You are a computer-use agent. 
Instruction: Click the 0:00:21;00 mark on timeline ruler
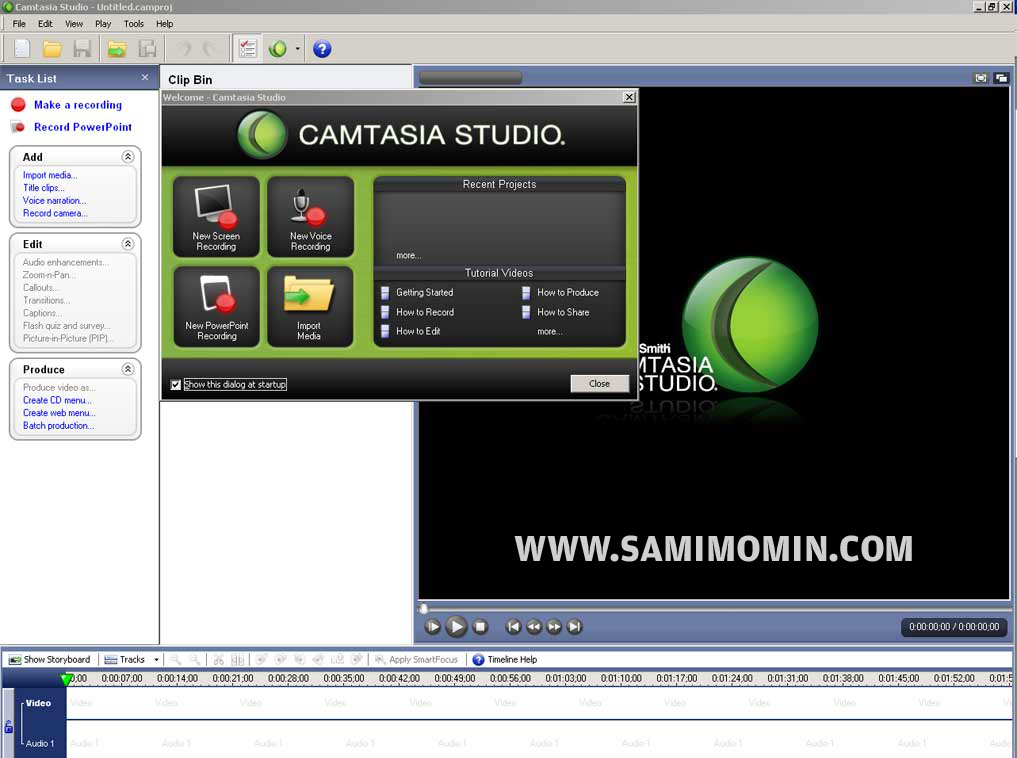233,678
